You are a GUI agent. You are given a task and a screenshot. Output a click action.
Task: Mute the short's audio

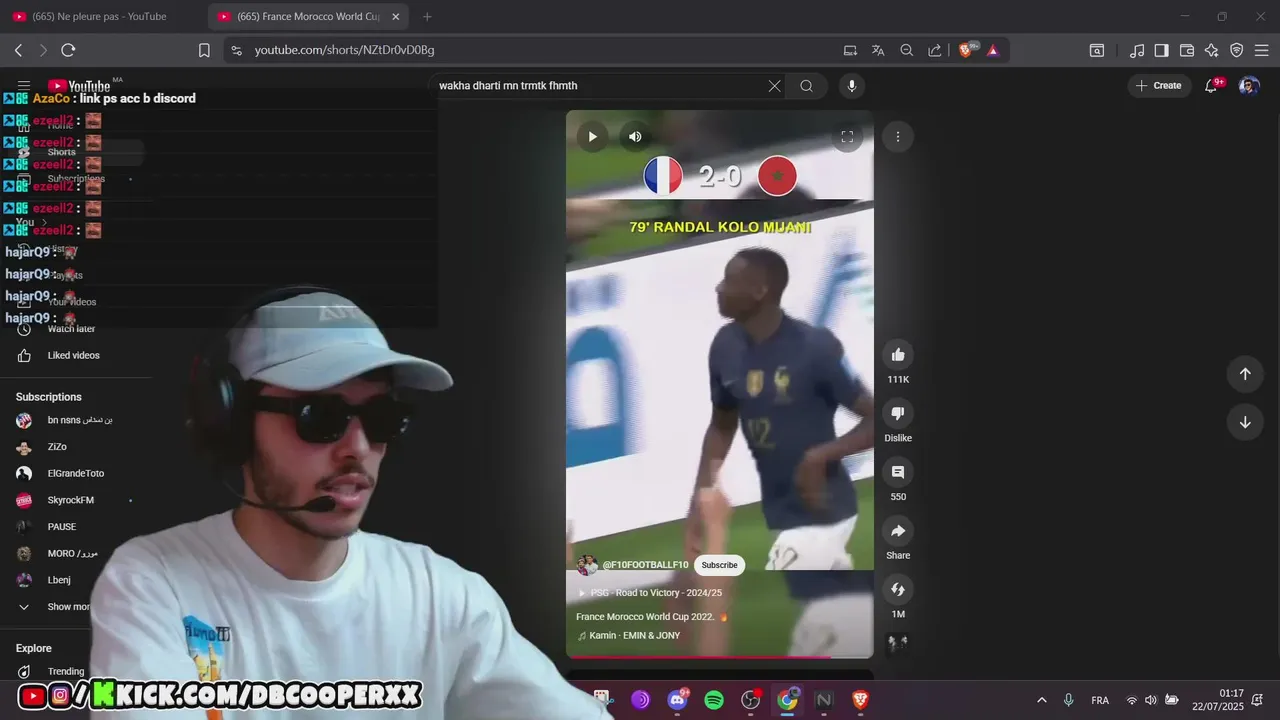click(x=635, y=137)
